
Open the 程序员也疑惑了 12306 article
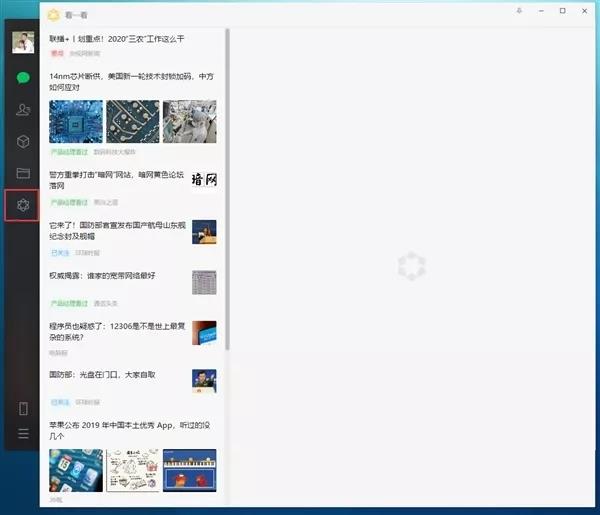117,331
